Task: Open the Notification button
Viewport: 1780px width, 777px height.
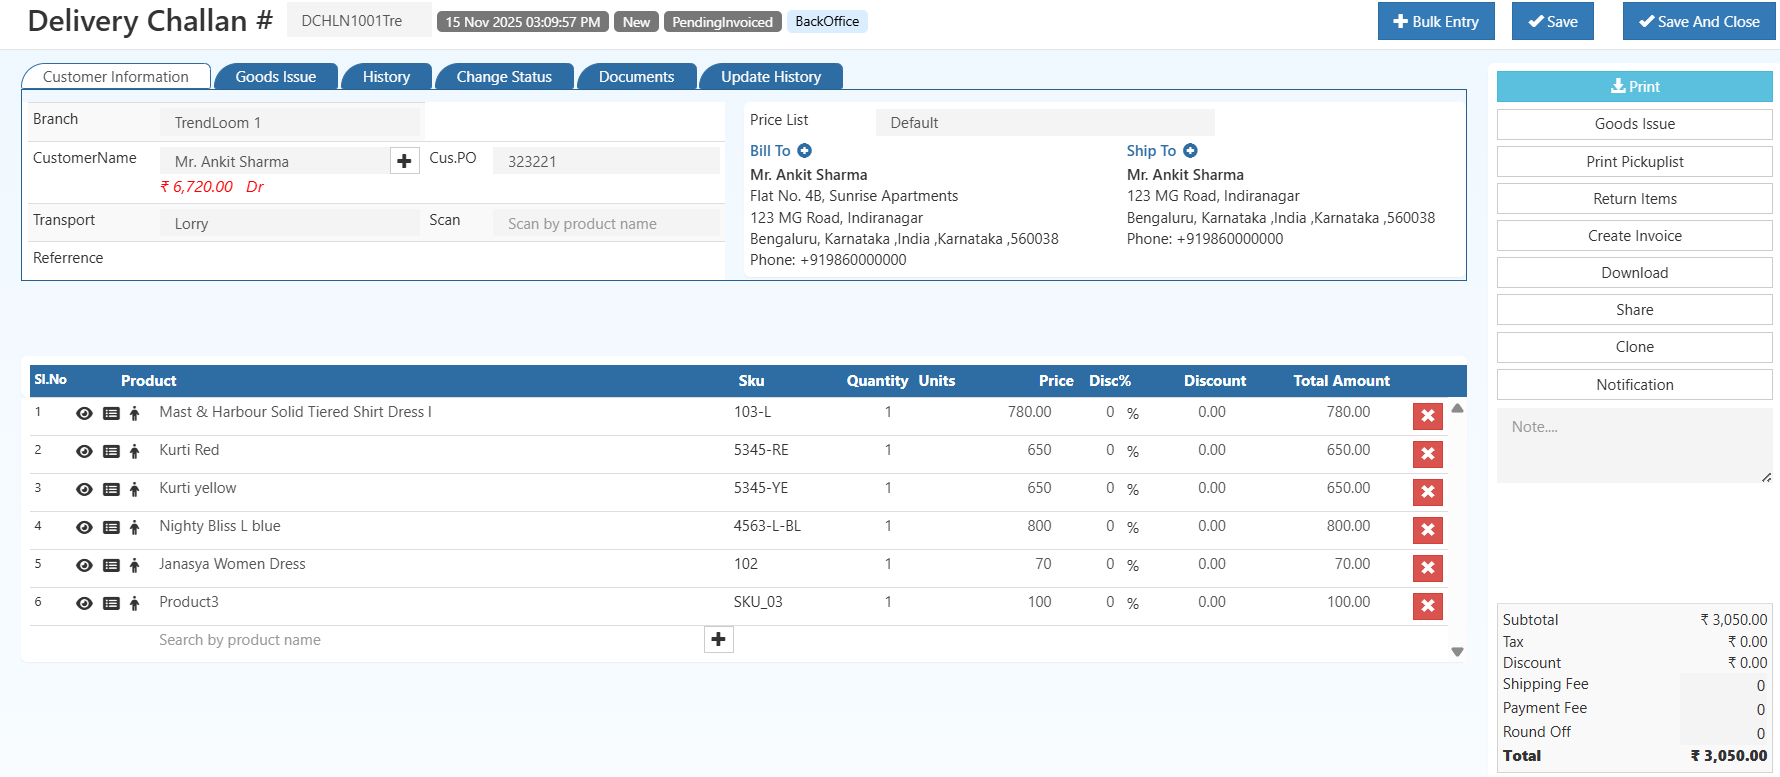Action: click(x=1634, y=385)
